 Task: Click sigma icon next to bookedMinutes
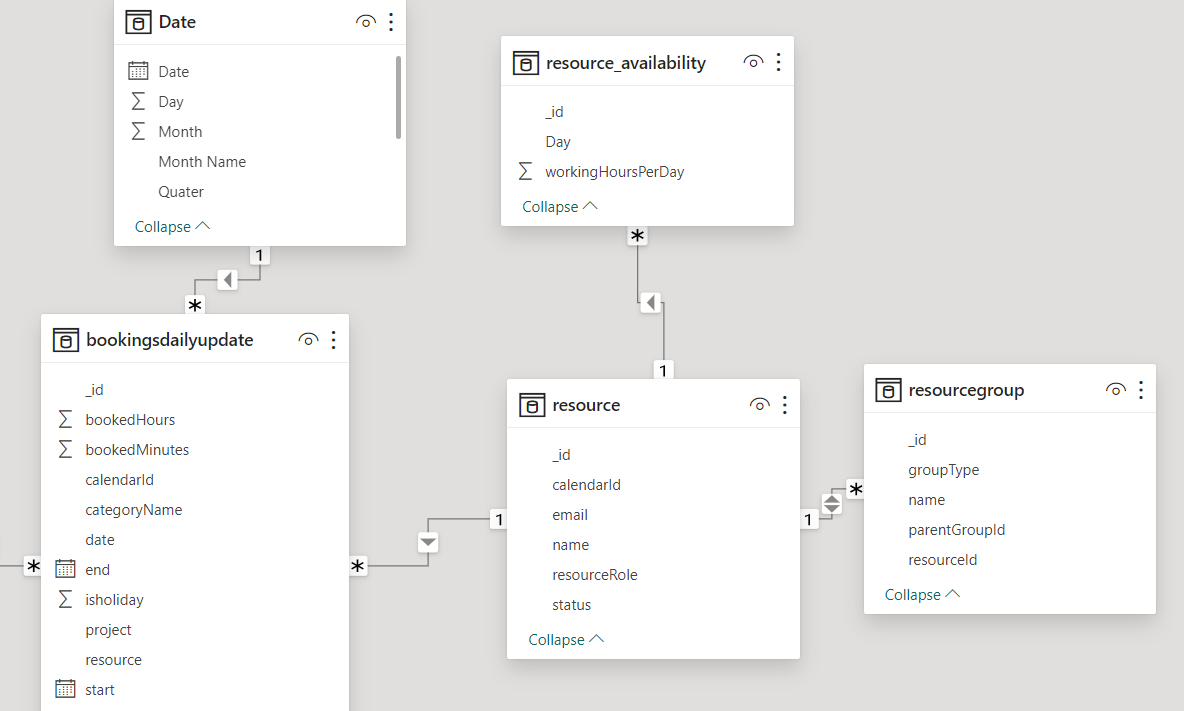tap(66, 449)
